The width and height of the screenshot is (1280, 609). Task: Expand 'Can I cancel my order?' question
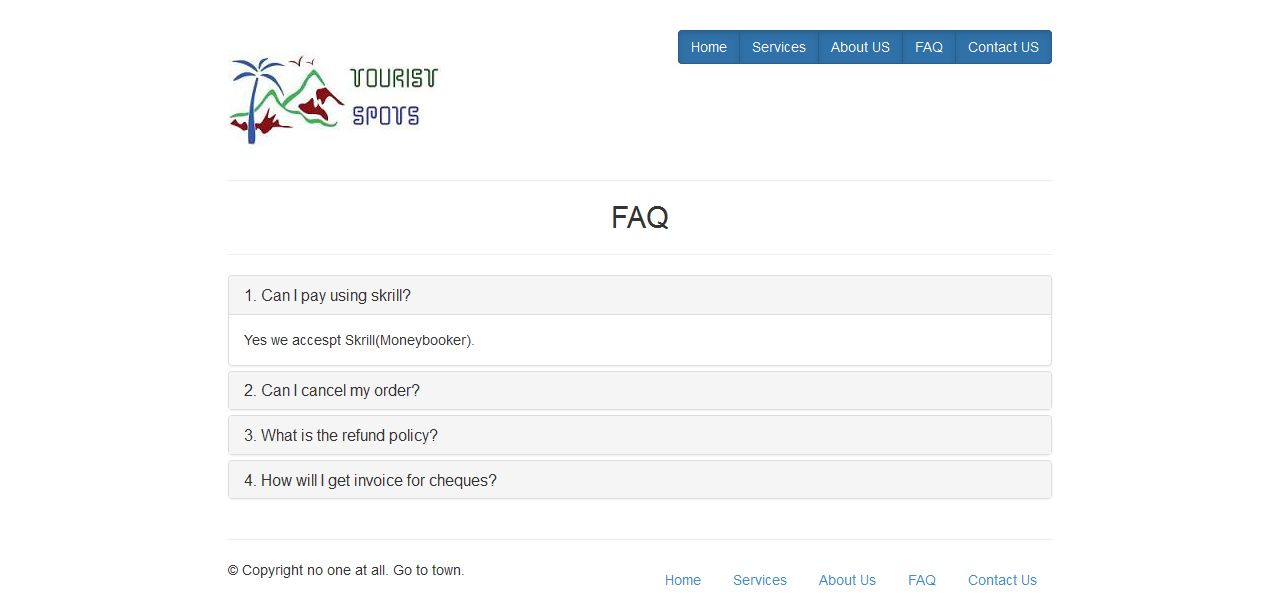[331, 390]
